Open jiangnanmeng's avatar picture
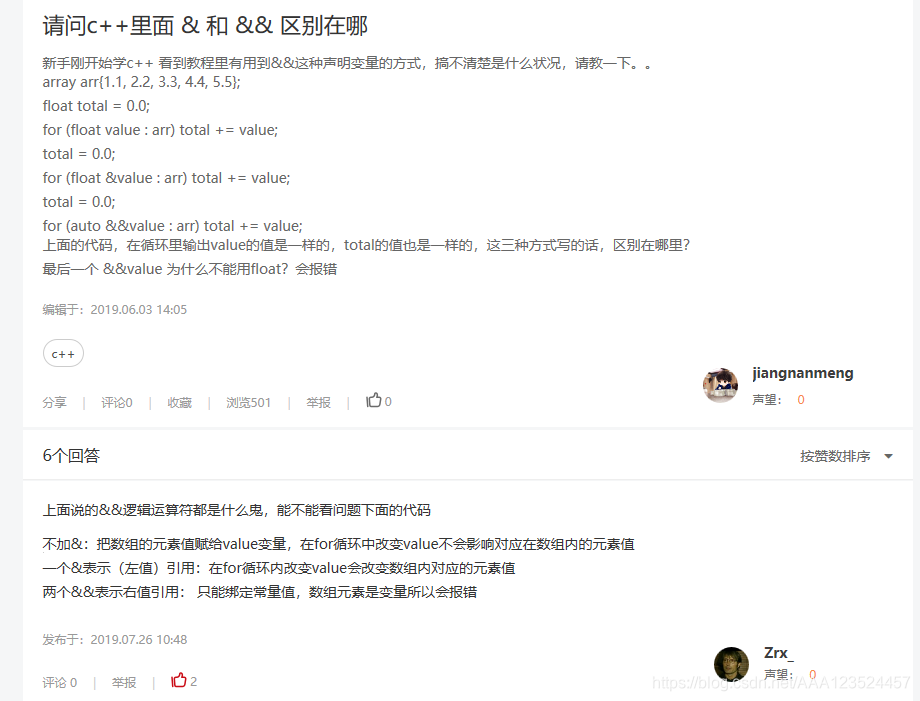Viewport: 920px width, 701px height. [x=721, y=385]
